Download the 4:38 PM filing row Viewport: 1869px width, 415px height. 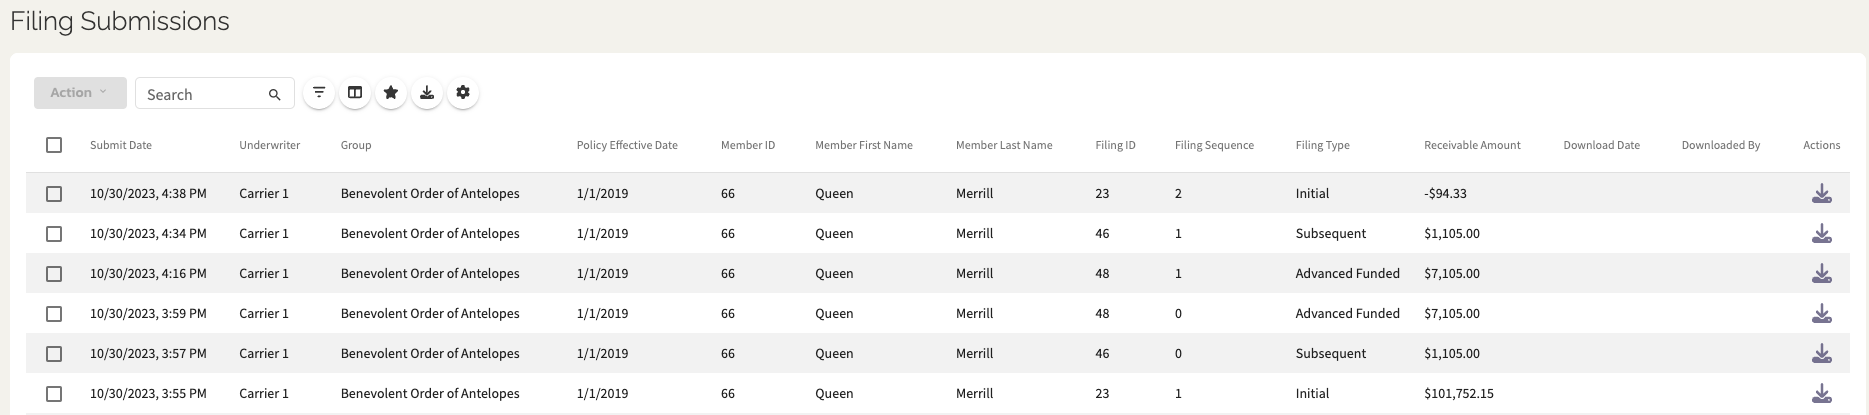click(1822, 194)
